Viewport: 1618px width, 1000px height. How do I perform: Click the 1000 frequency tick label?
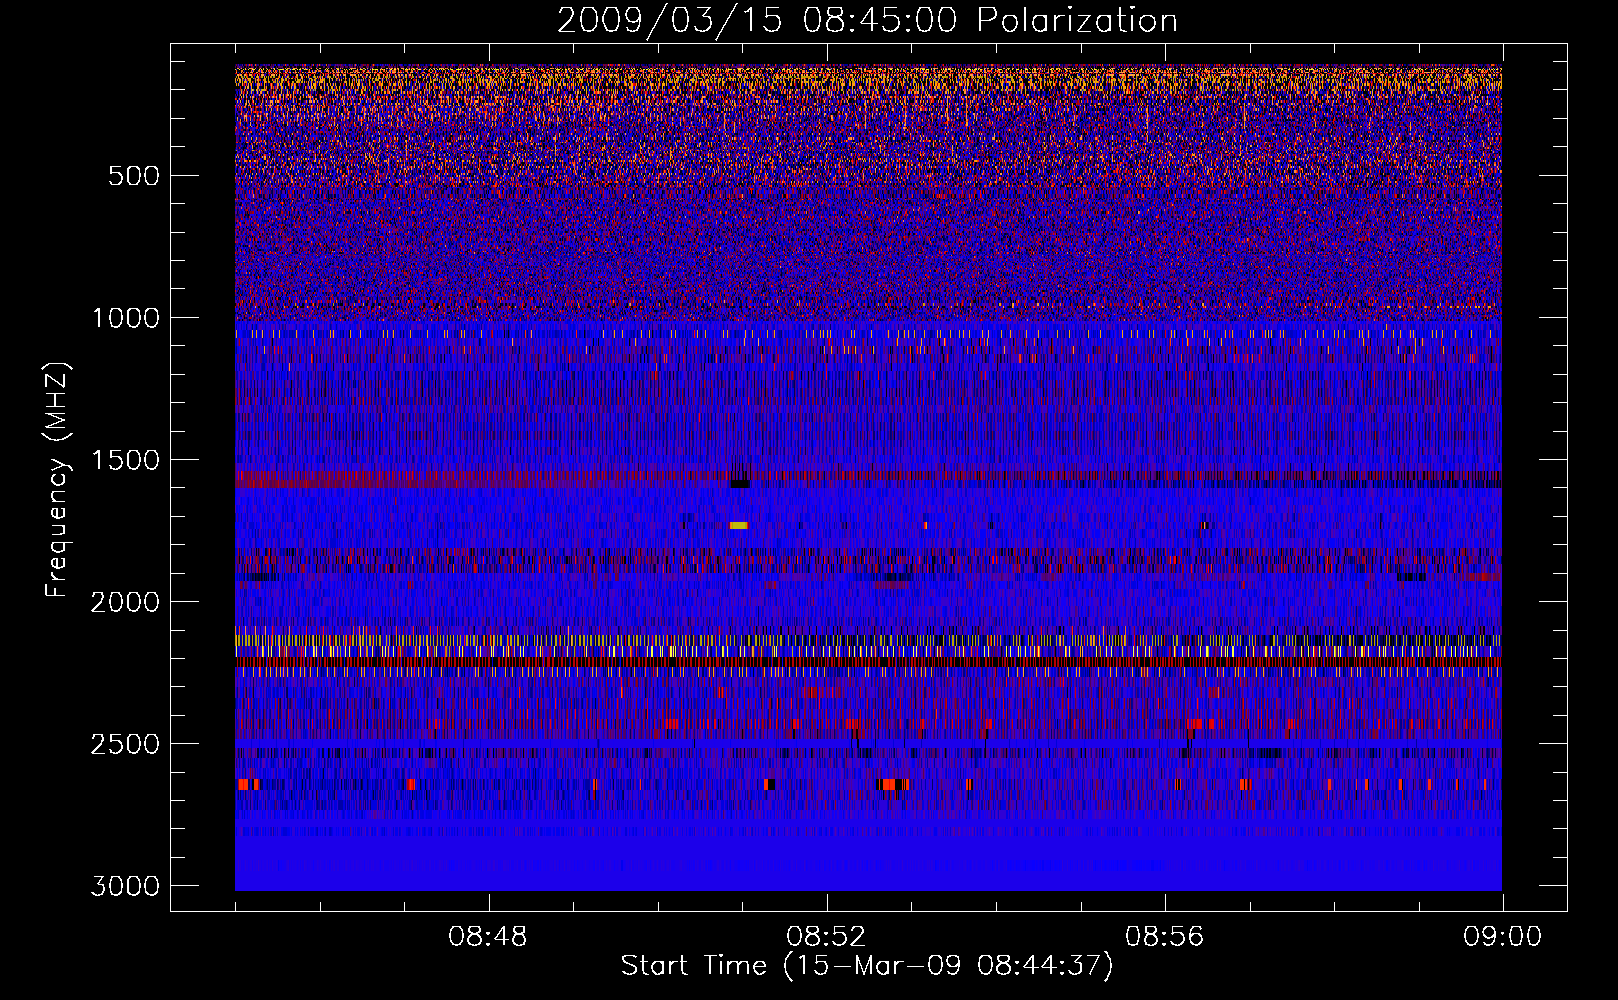tap(125, 318)
